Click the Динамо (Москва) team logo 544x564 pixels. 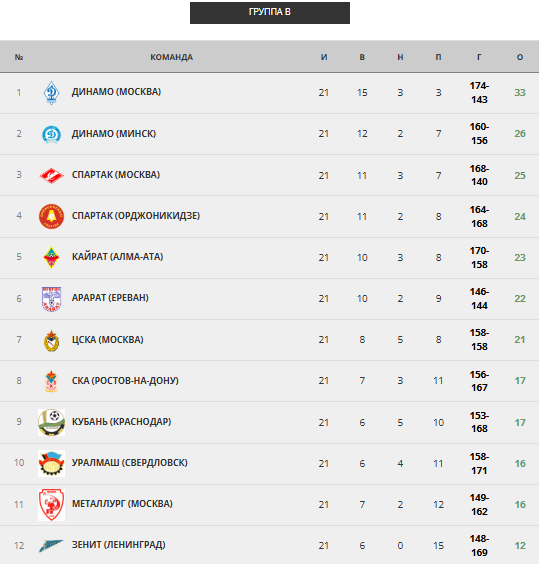51,93
